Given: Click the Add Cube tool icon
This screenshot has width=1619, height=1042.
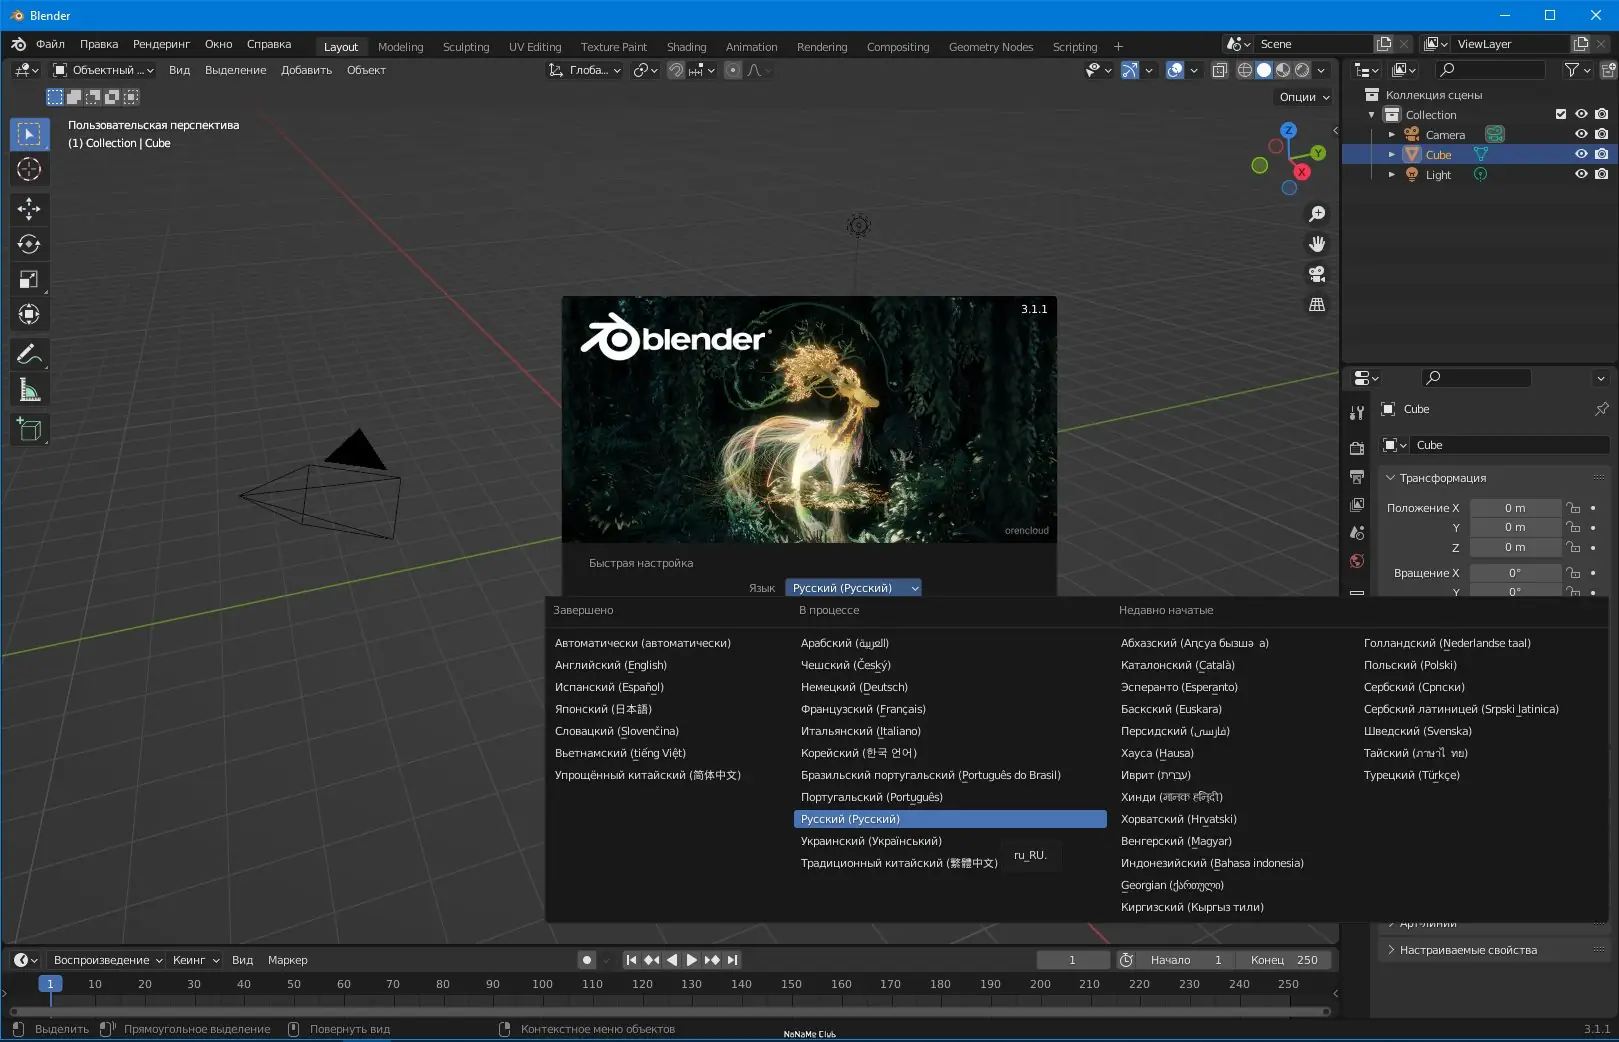Looking at the screenshot, I should point(29,430).
